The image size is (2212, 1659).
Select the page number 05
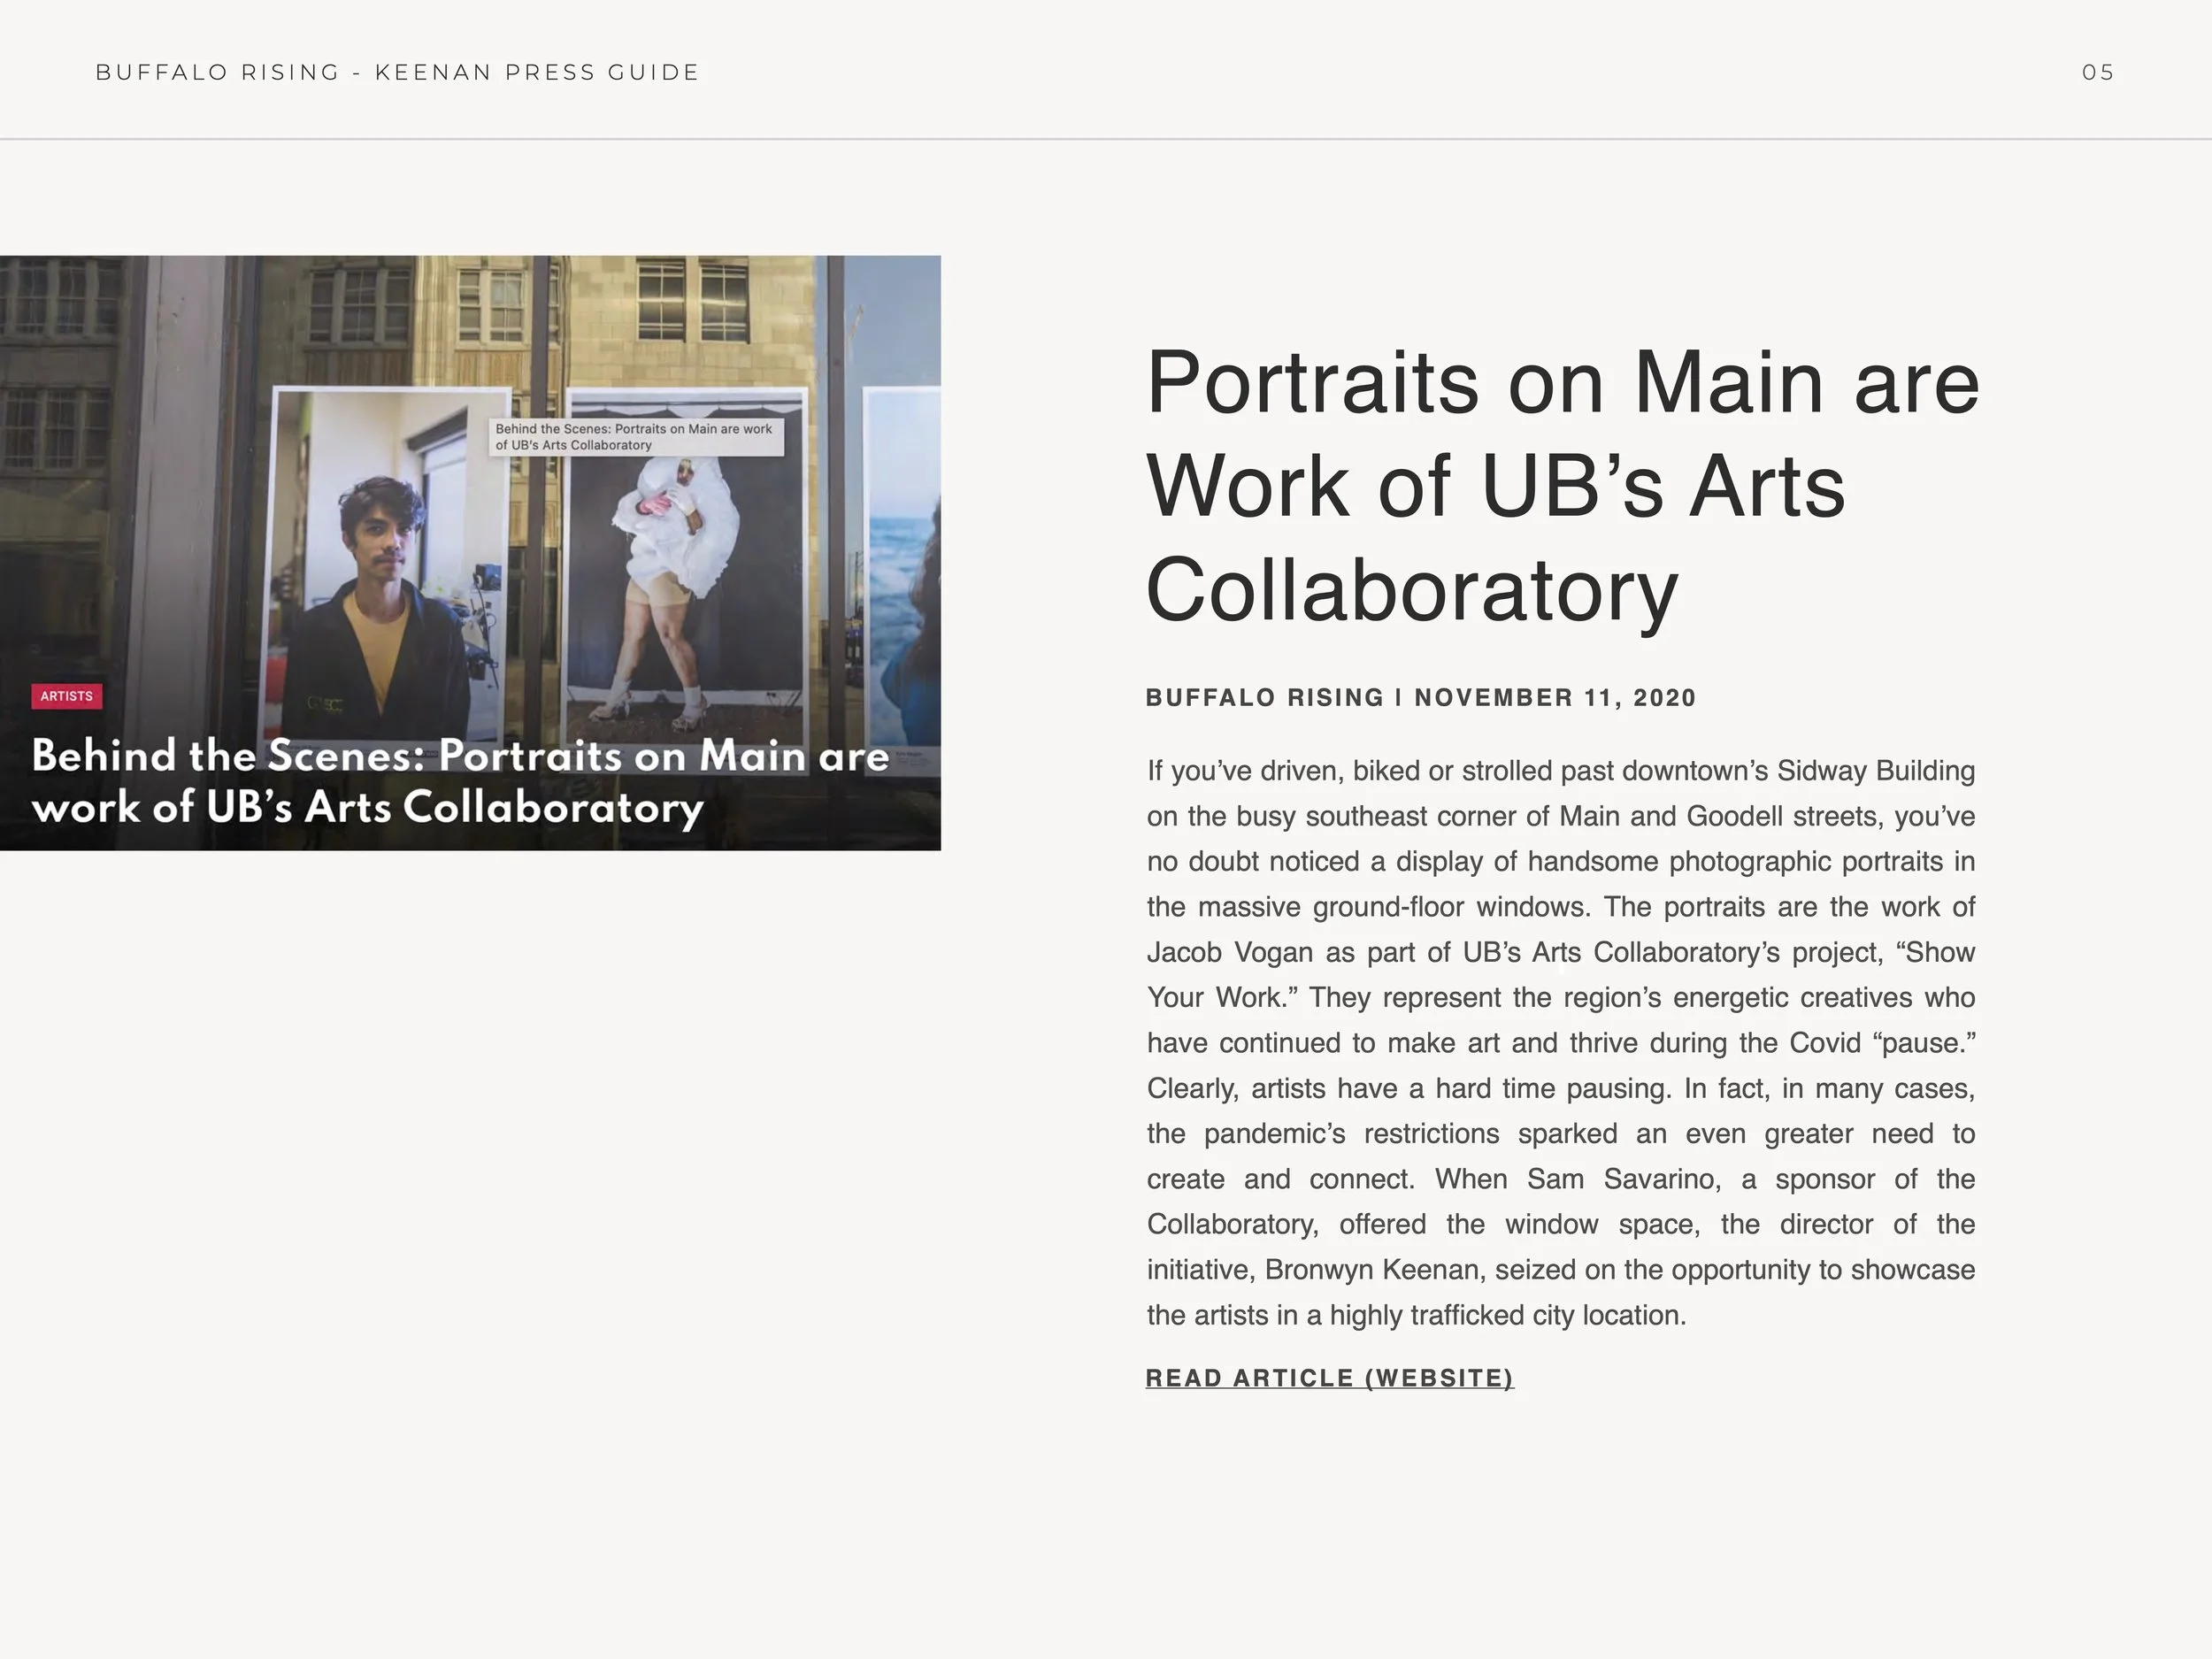pos(2097,72)
